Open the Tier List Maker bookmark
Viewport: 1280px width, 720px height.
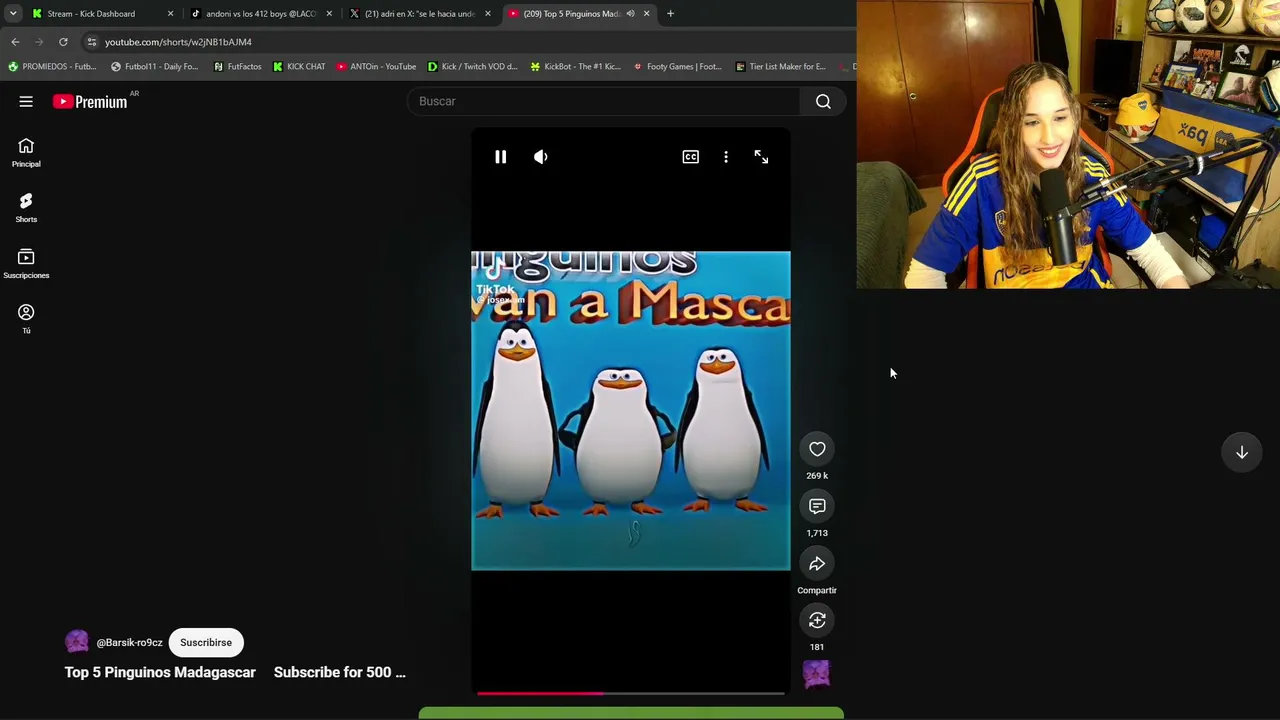point(780,67)
